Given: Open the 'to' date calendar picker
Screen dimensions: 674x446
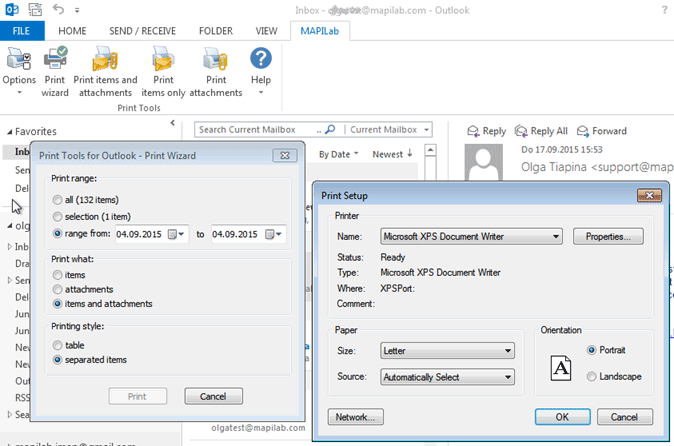Looking at the screenshot, I should point(273,234).
